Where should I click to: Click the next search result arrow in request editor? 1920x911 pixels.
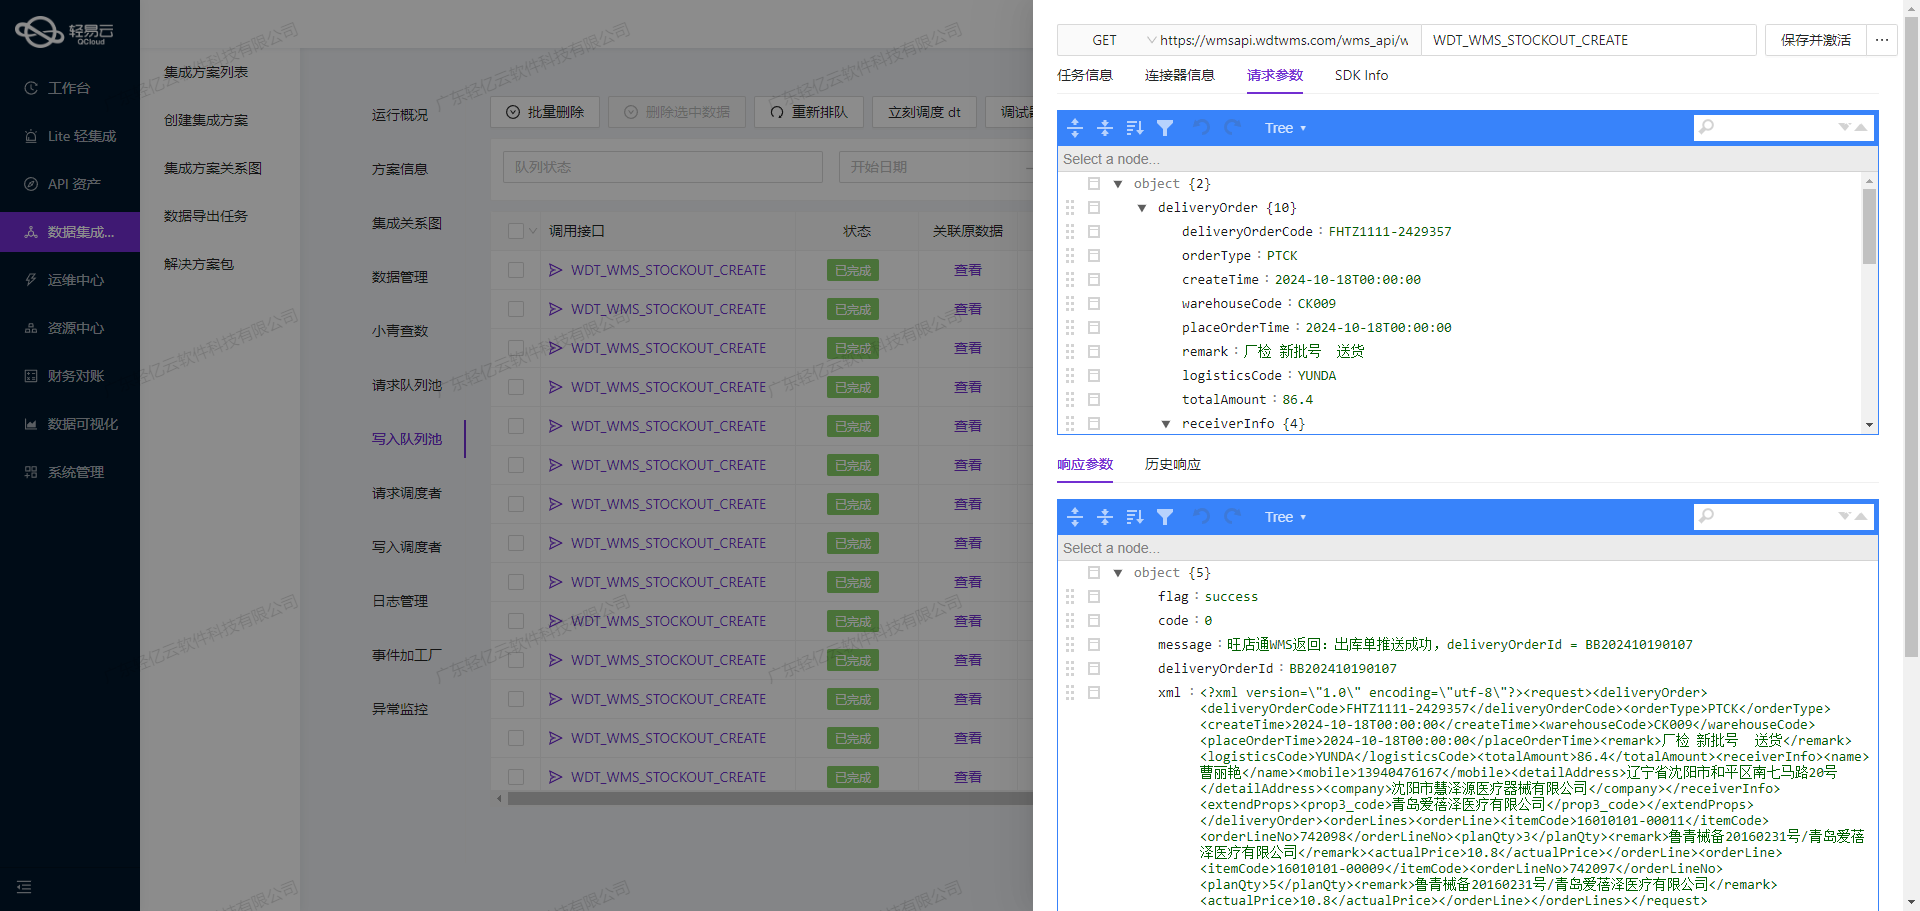[x=1845, y=127]
